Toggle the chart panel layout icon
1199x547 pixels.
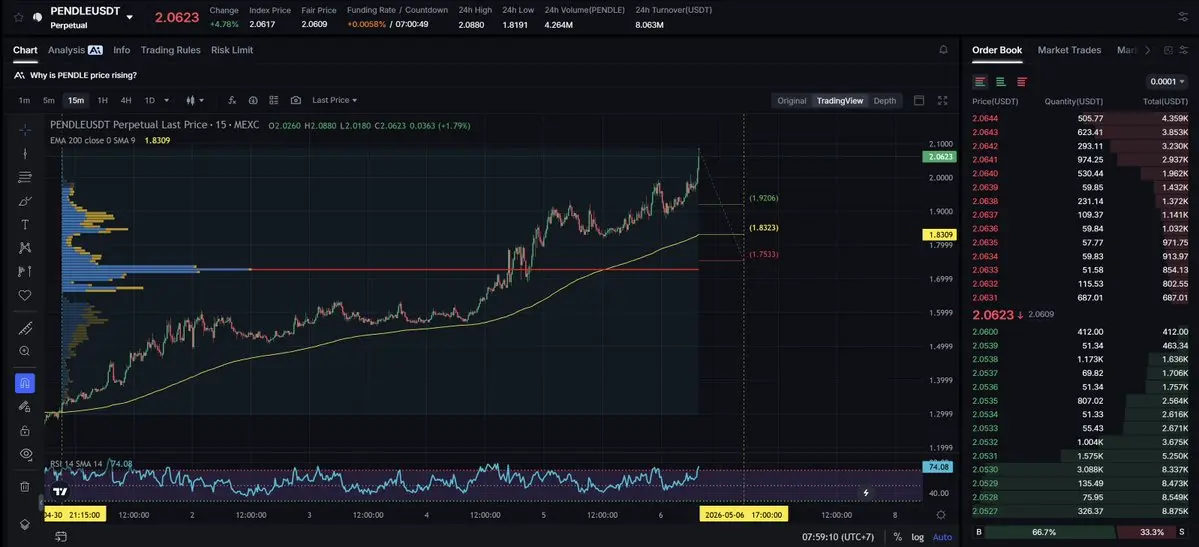(919, 100)
